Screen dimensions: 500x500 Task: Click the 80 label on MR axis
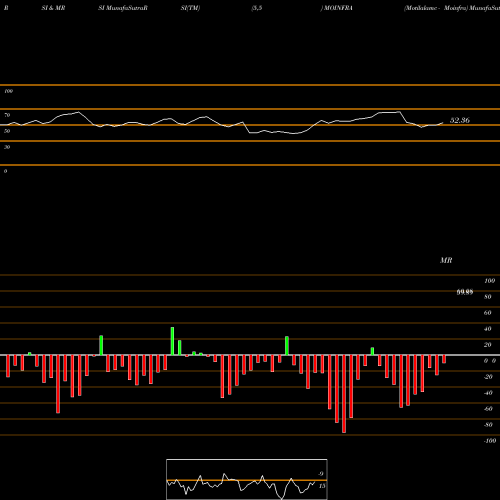pos(488,297)
